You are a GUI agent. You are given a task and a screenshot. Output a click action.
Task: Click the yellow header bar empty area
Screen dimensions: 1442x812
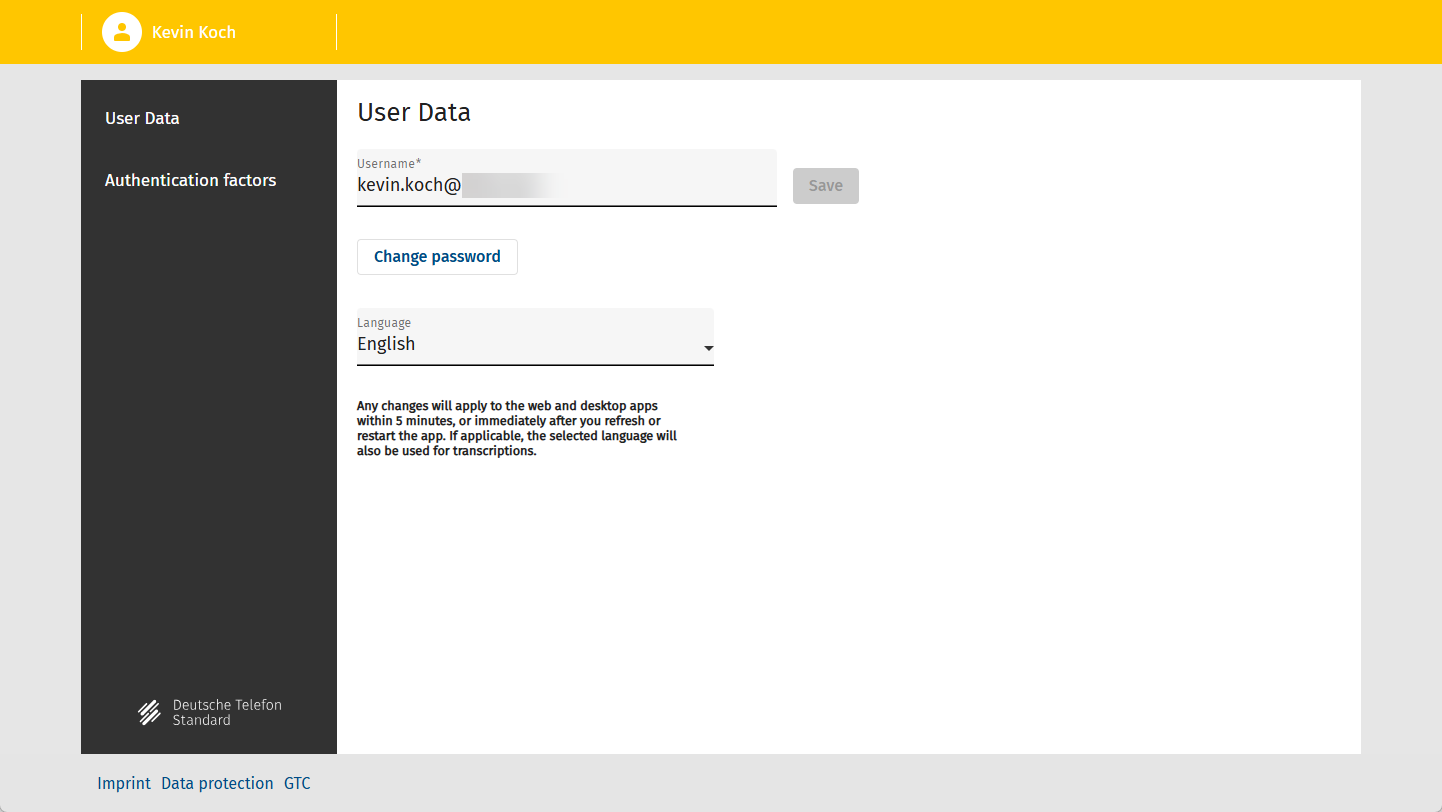click(850, 32)
